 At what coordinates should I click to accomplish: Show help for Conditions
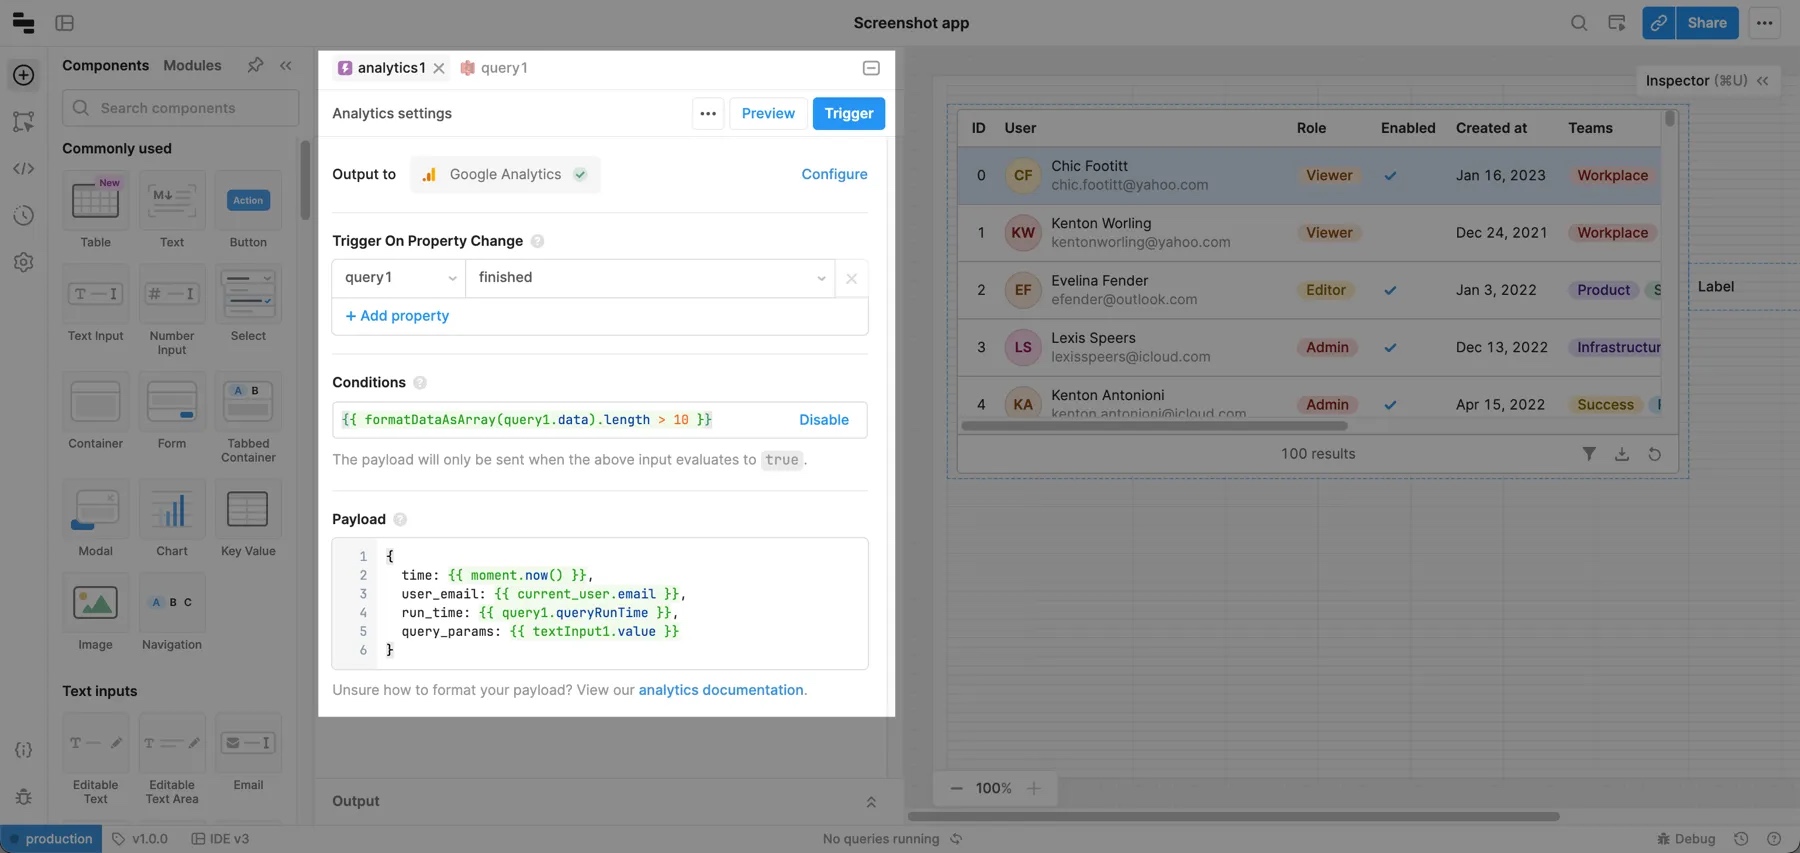click(420, 383)
